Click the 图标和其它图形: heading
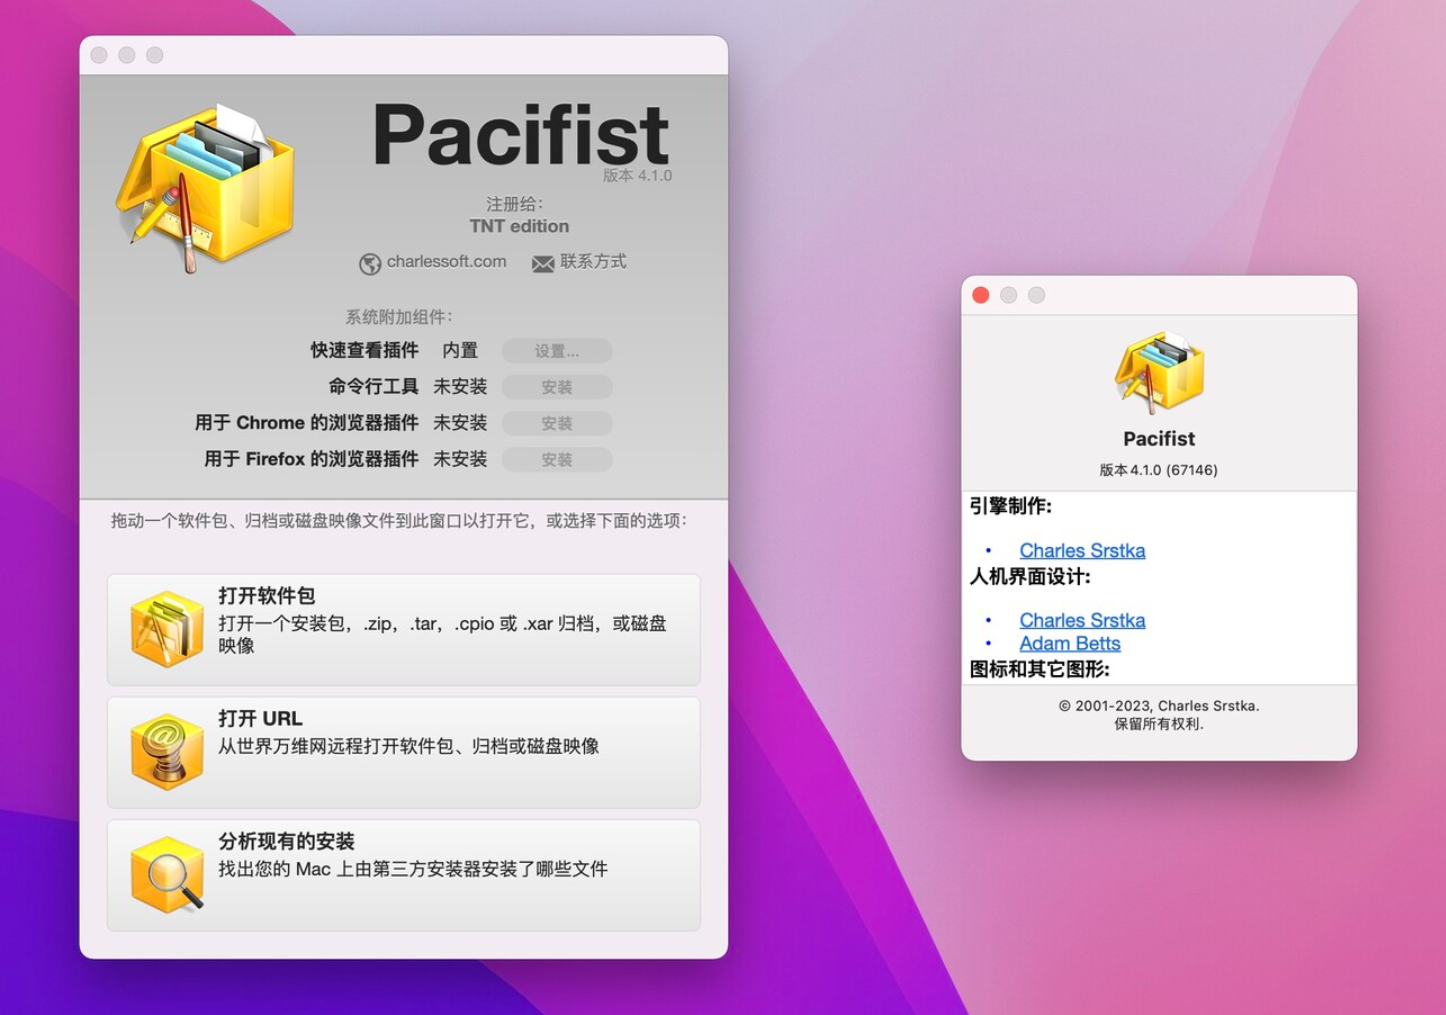Viewport: 1446px width, 1015px height. click(x=1040, y=669)
